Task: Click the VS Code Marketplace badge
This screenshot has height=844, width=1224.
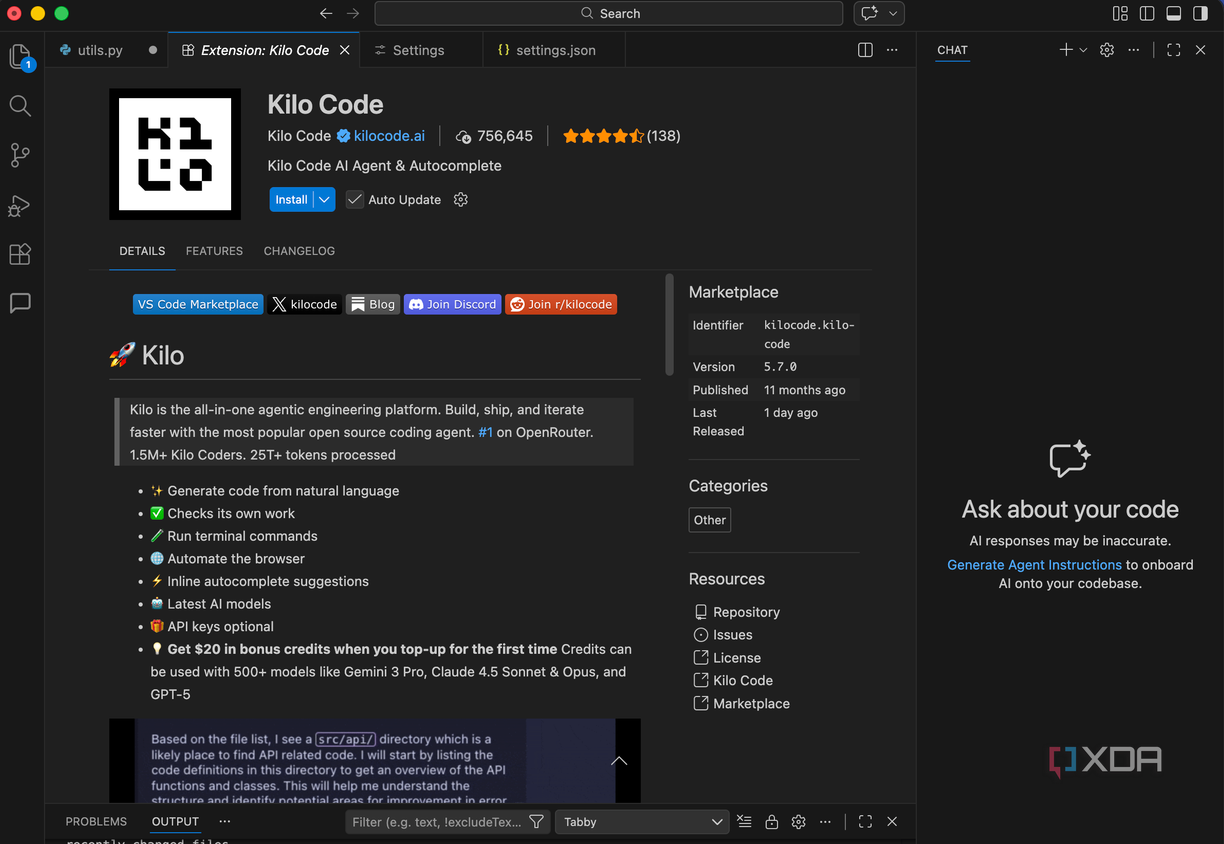Action: click(x=198, y=304)
